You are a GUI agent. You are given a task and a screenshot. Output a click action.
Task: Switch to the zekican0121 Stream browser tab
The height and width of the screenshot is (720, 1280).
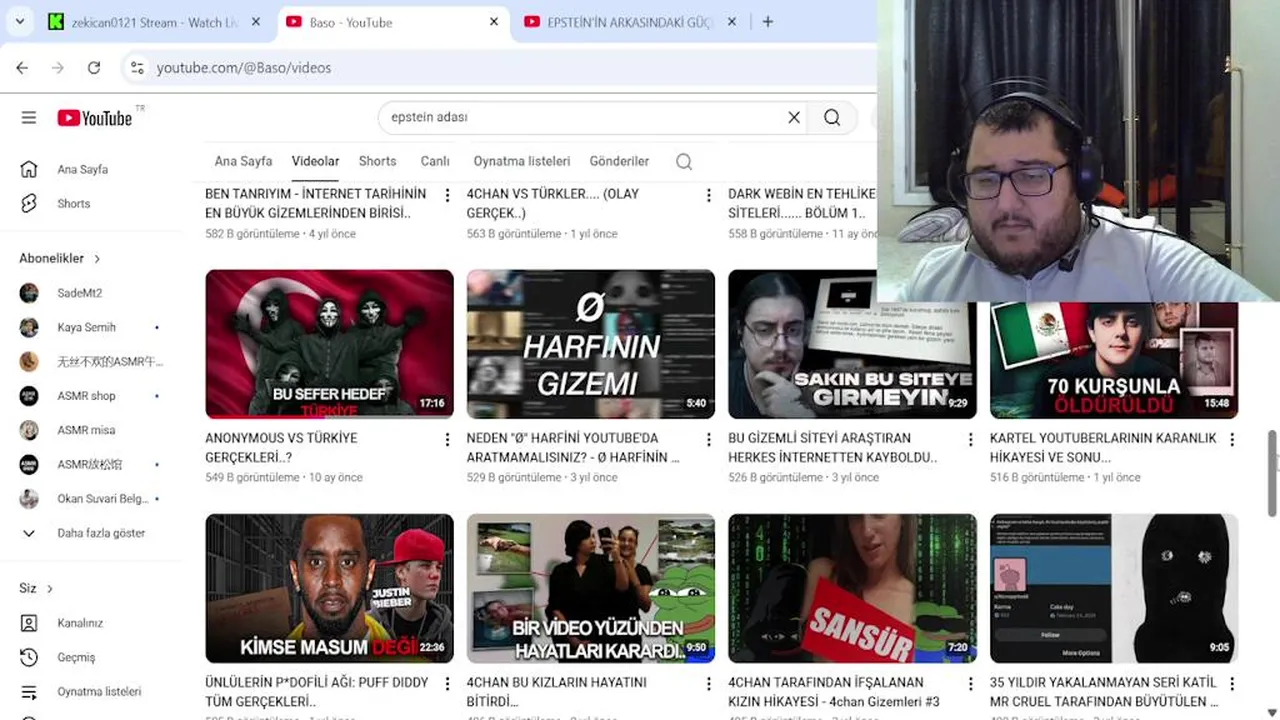click(156, 22)
